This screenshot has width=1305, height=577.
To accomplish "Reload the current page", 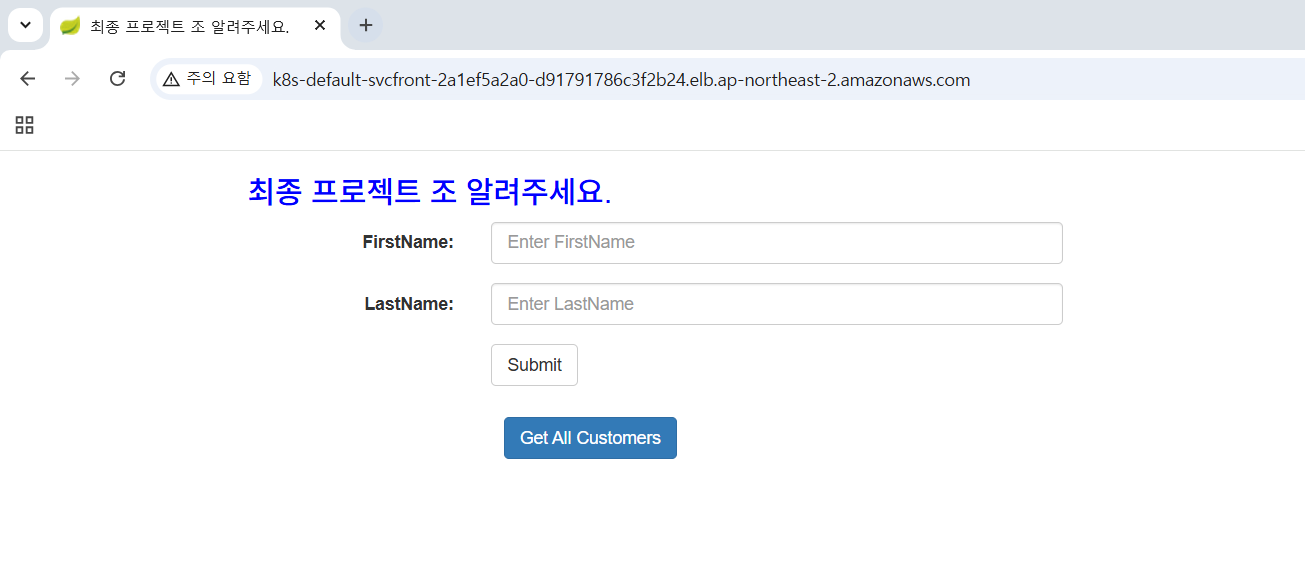I will (117, 79).
